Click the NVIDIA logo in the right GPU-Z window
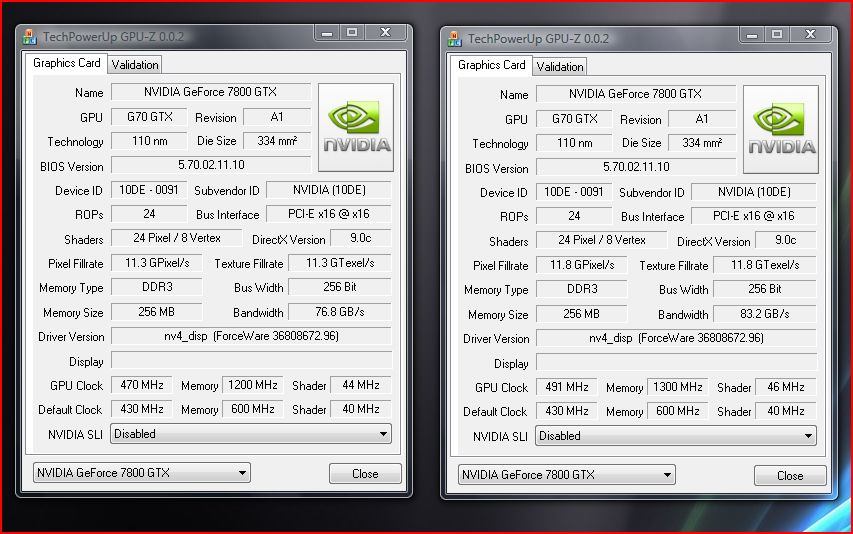 pos(781,129)
